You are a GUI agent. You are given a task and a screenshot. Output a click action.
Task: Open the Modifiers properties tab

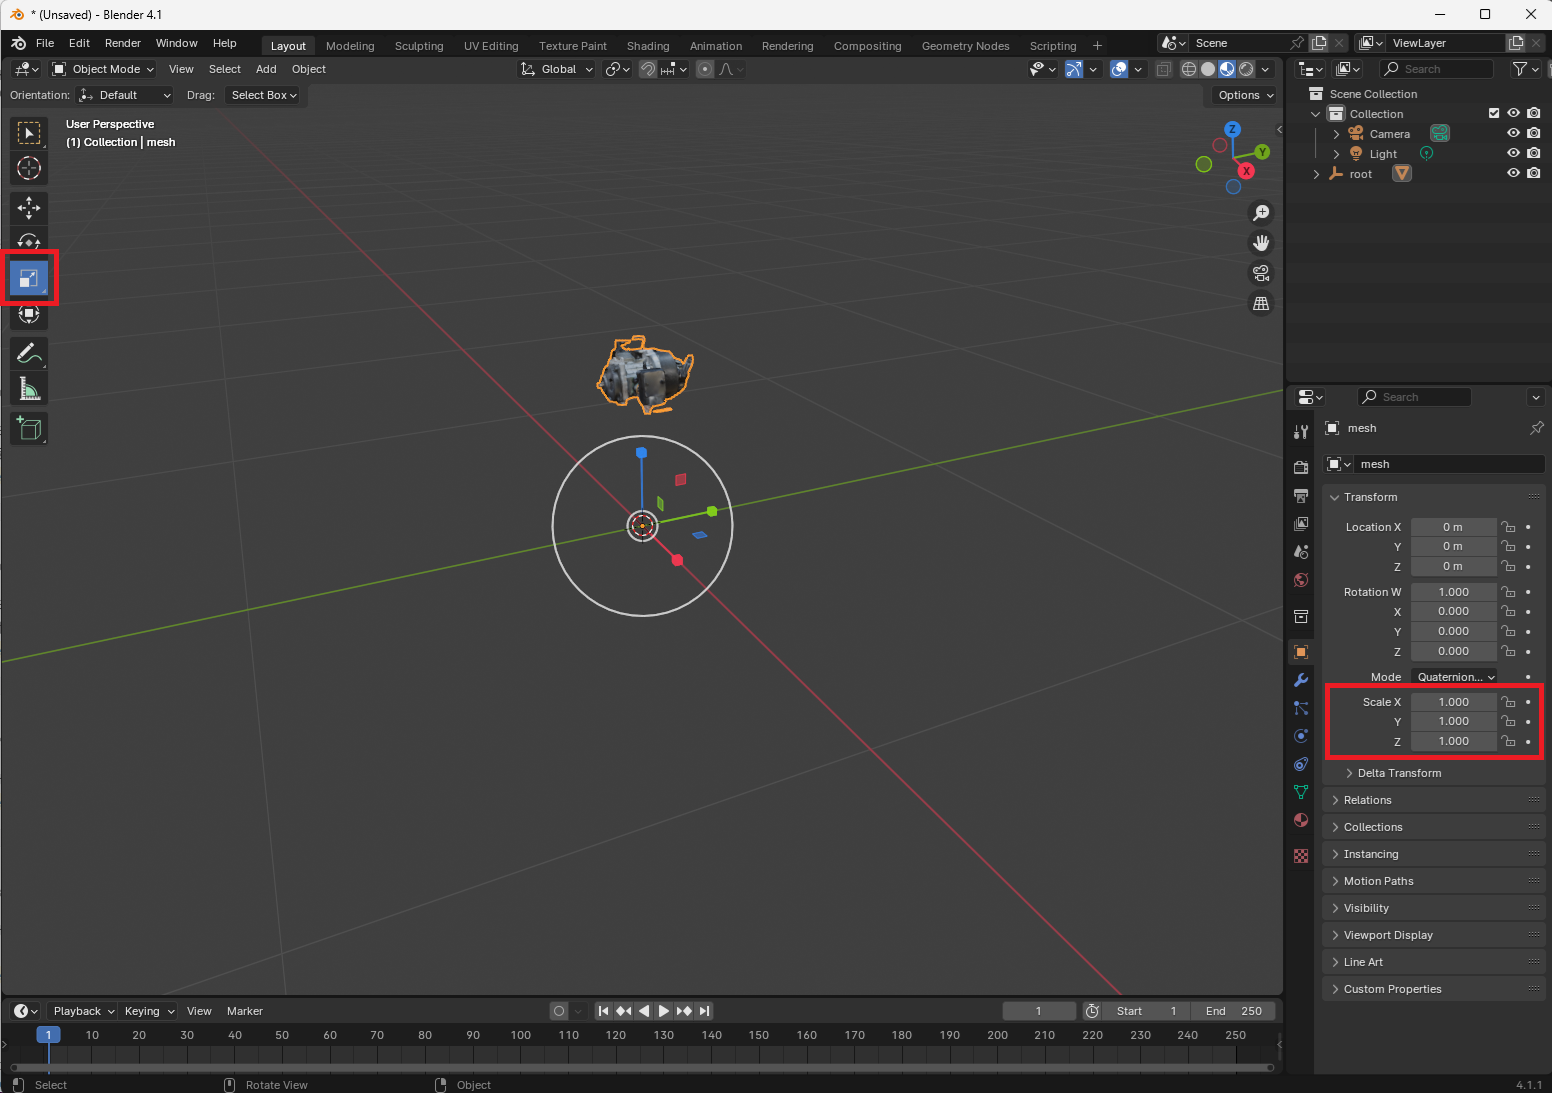pos(1301,680)
